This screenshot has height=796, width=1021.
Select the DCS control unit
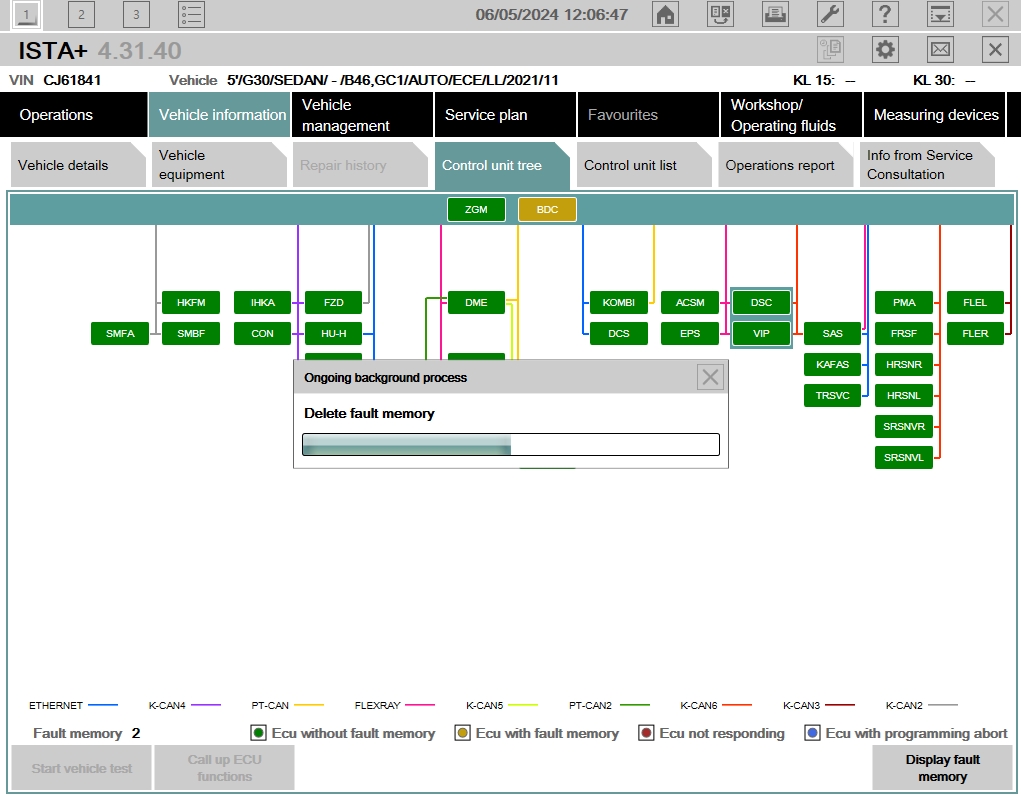click(619, 334)
